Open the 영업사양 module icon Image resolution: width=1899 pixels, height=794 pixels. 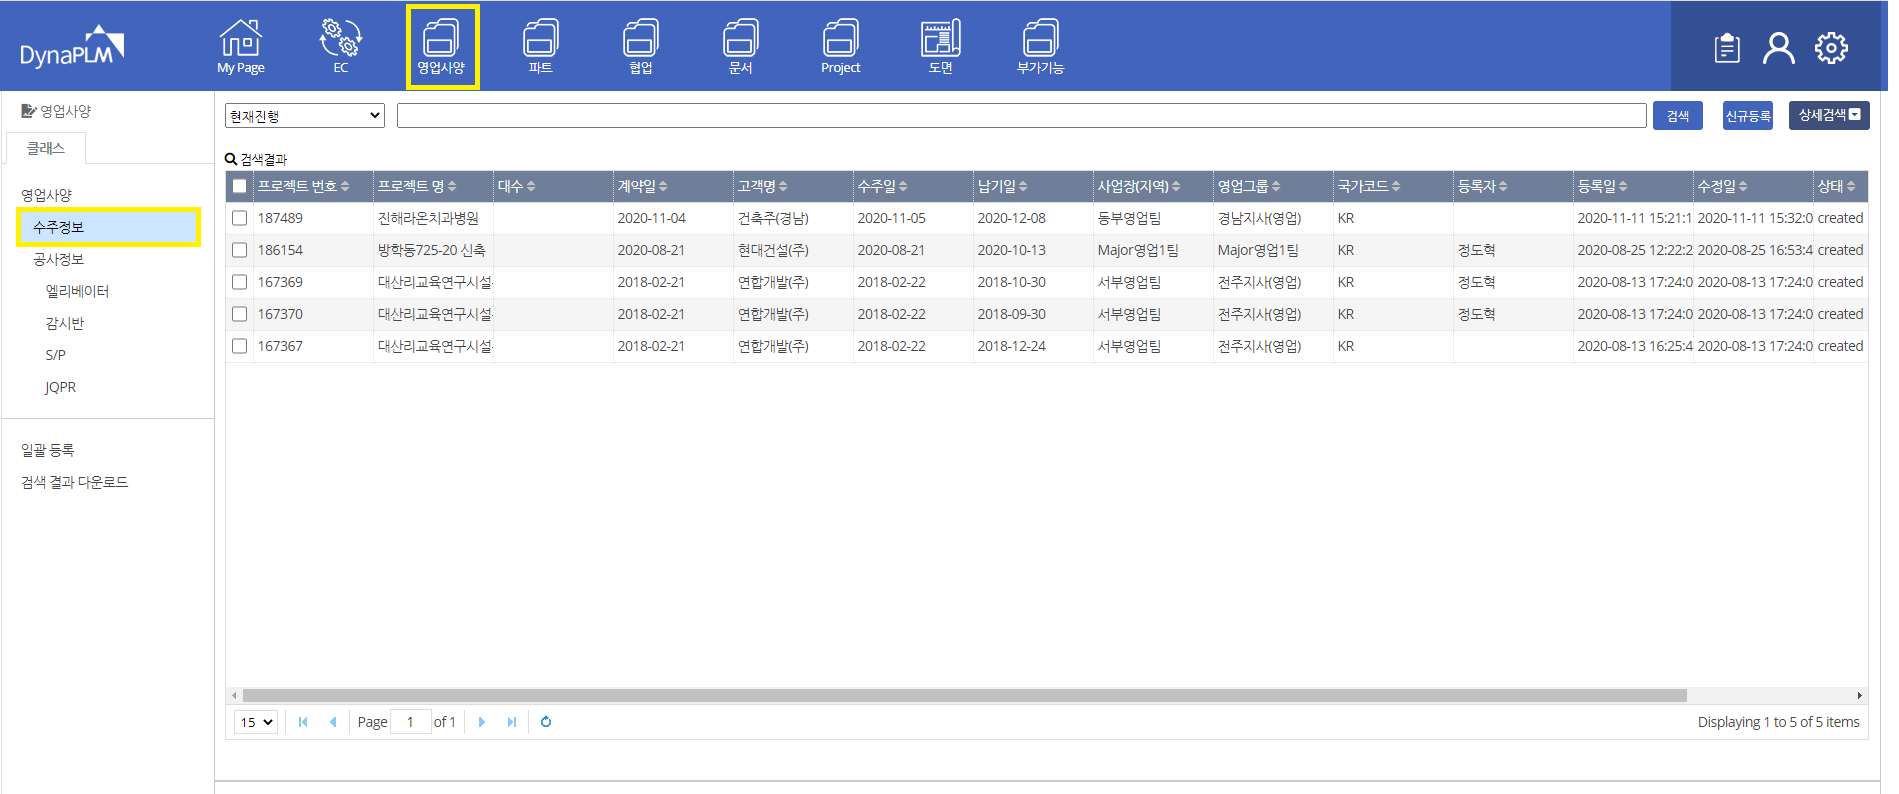441,46
